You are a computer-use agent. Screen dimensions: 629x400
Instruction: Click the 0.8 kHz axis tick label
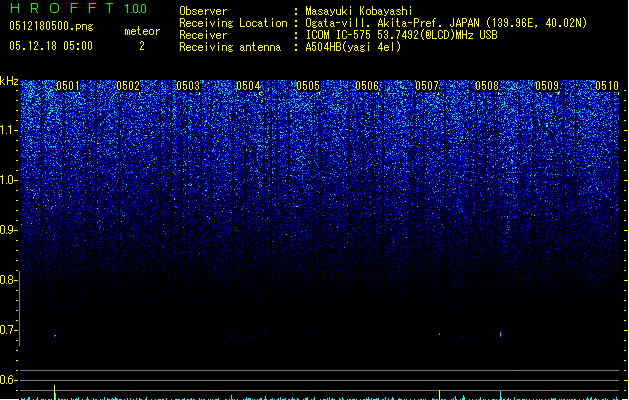[x=8, y=280]
